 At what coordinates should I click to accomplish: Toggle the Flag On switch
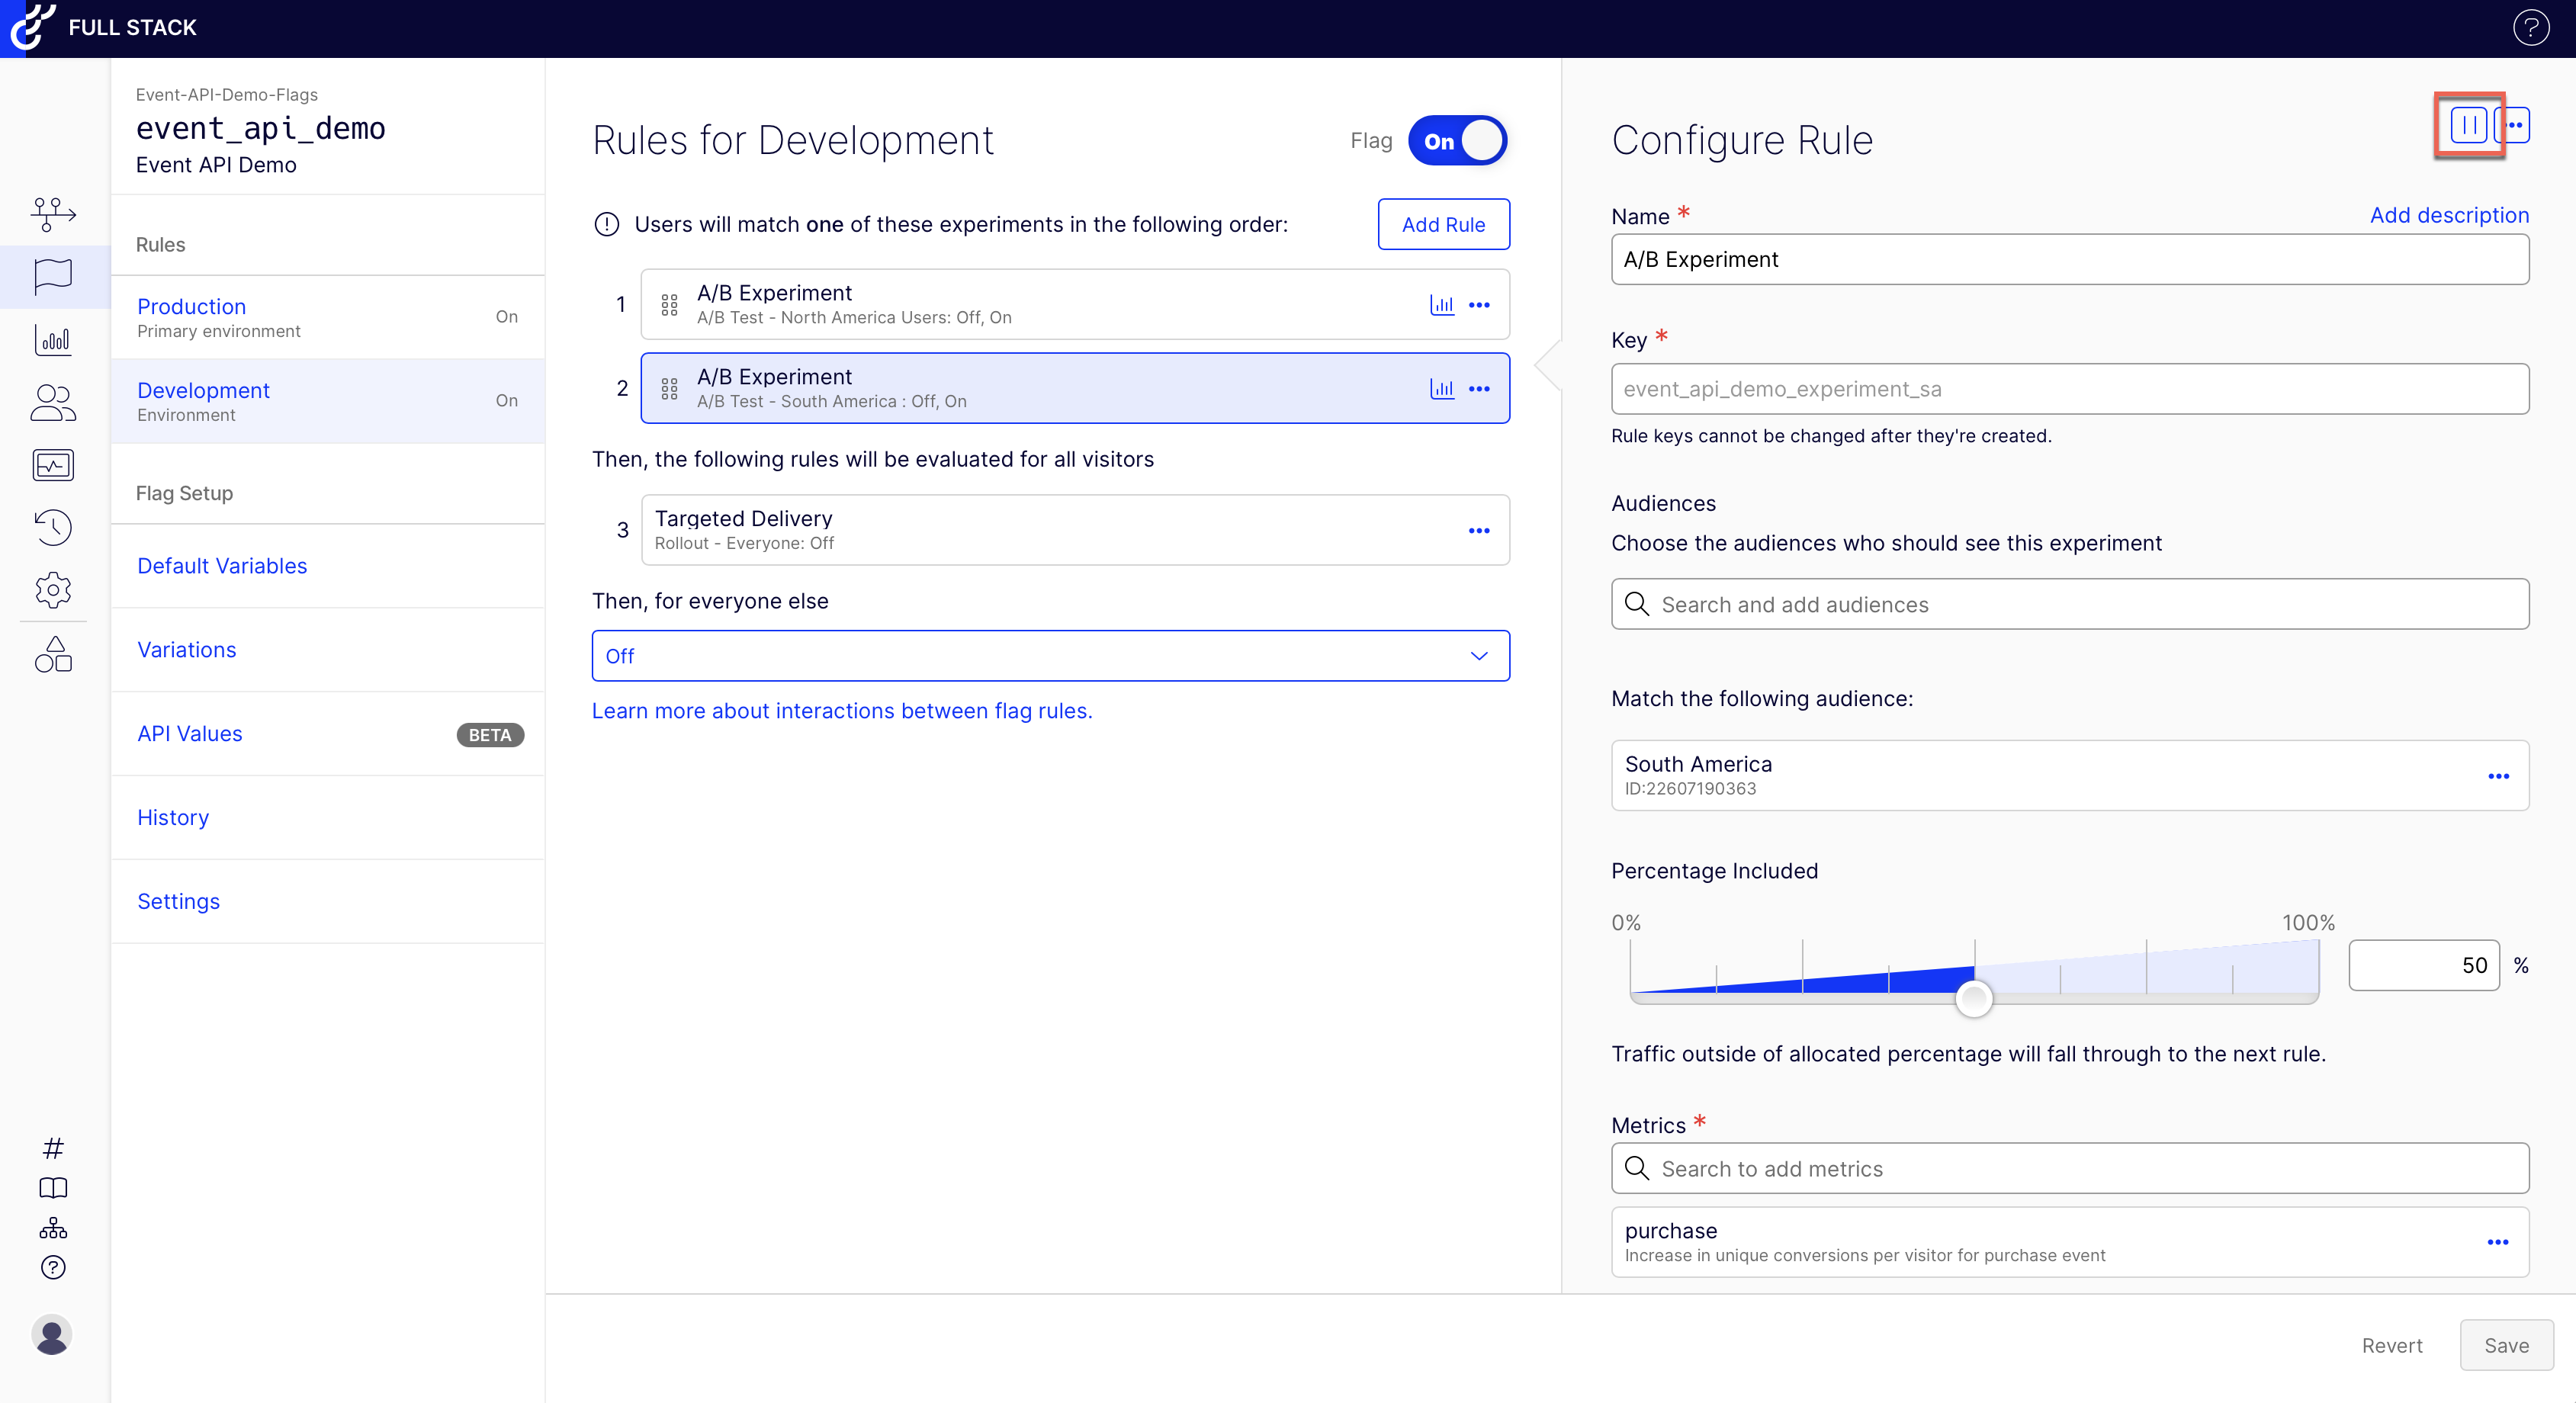[1457, 141]
